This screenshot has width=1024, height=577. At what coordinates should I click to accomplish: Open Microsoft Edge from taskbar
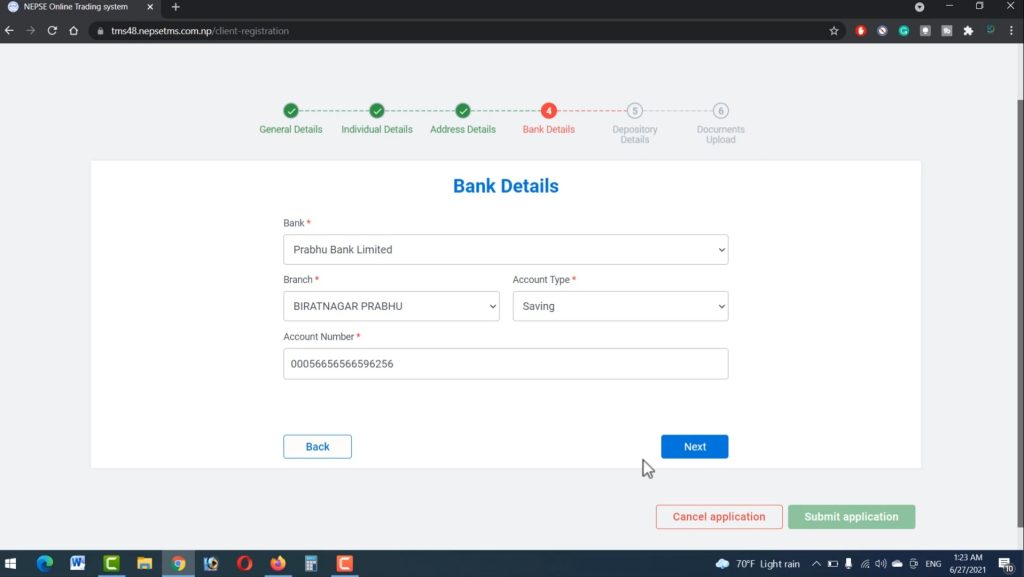click(44, 563)
